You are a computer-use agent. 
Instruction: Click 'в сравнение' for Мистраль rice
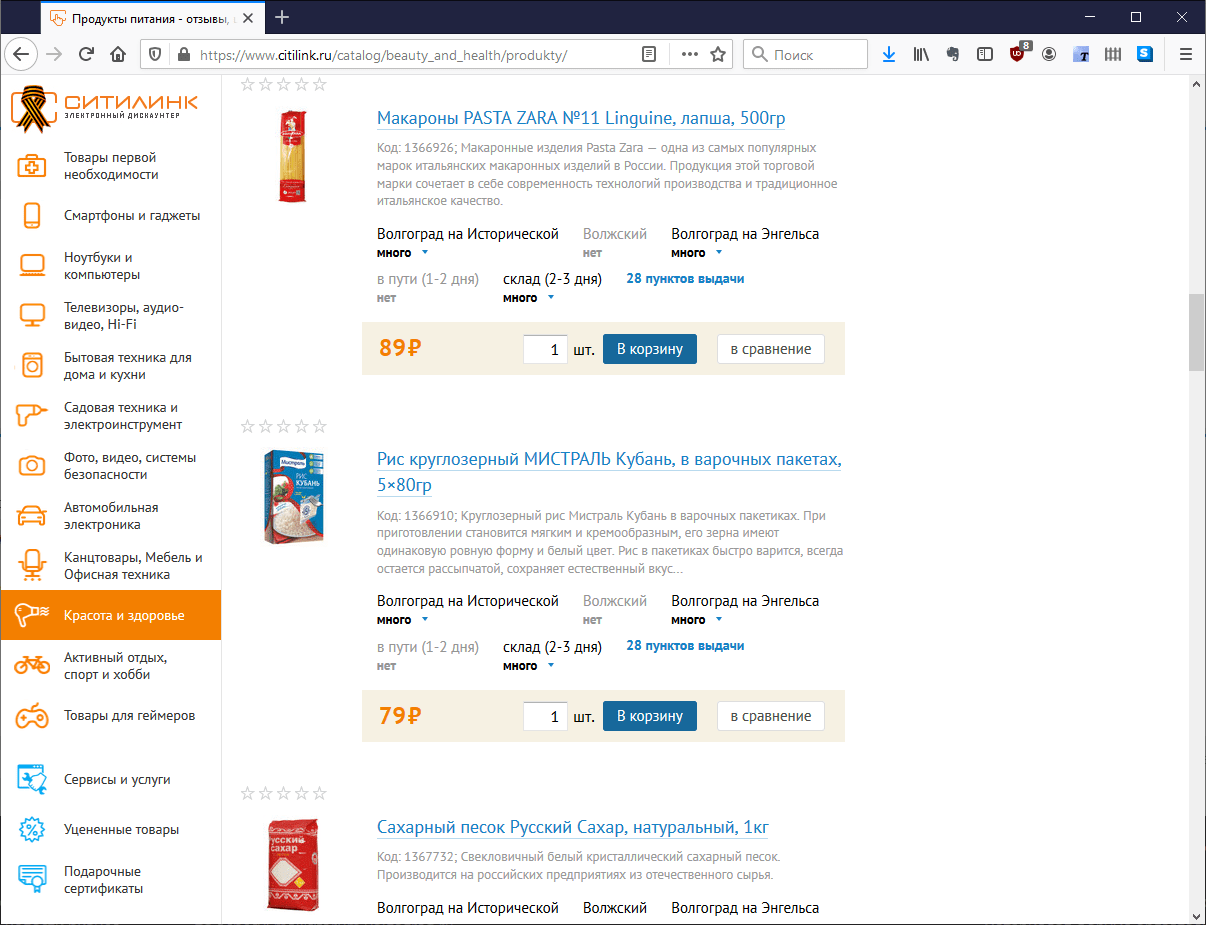(771, 716)
